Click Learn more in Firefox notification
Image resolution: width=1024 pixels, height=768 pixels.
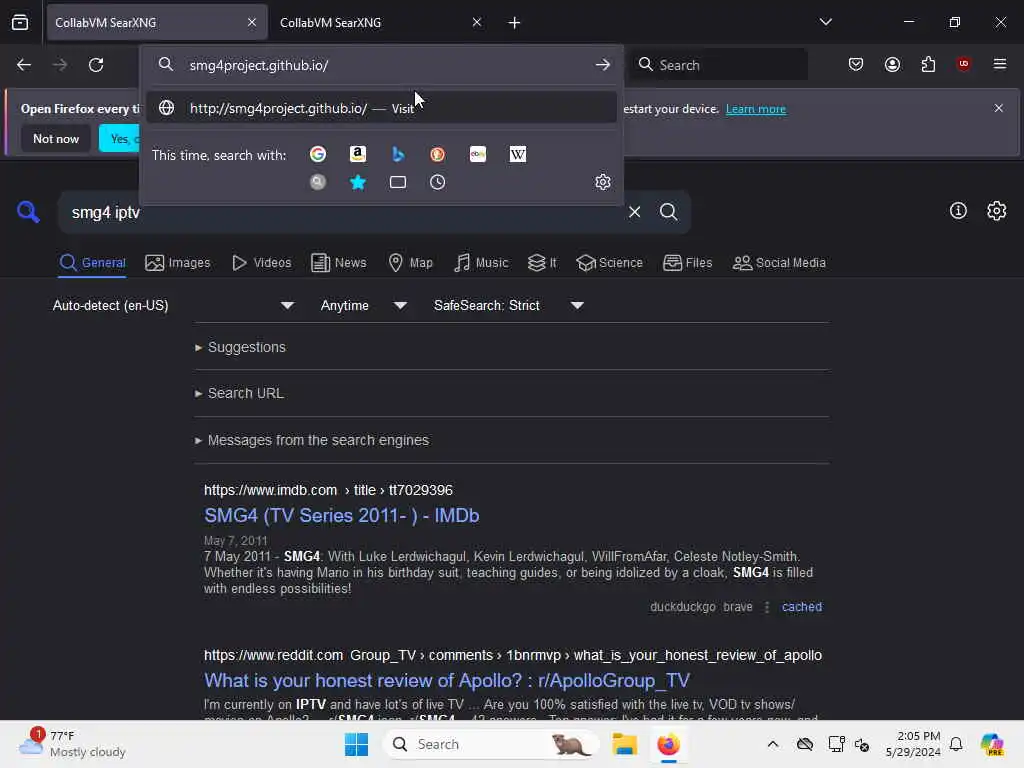point(756,109)
